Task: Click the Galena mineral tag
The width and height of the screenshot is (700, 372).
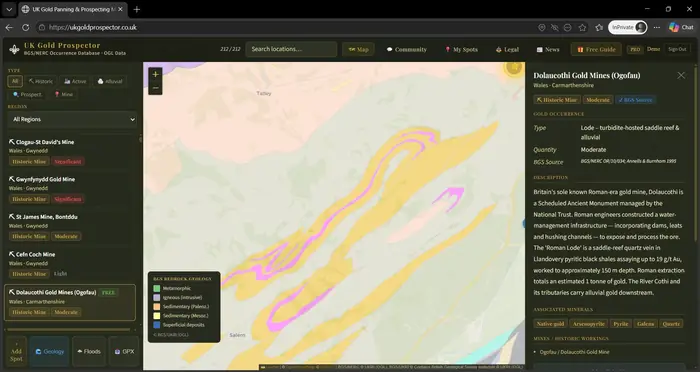Action: [x=646, y=324]
